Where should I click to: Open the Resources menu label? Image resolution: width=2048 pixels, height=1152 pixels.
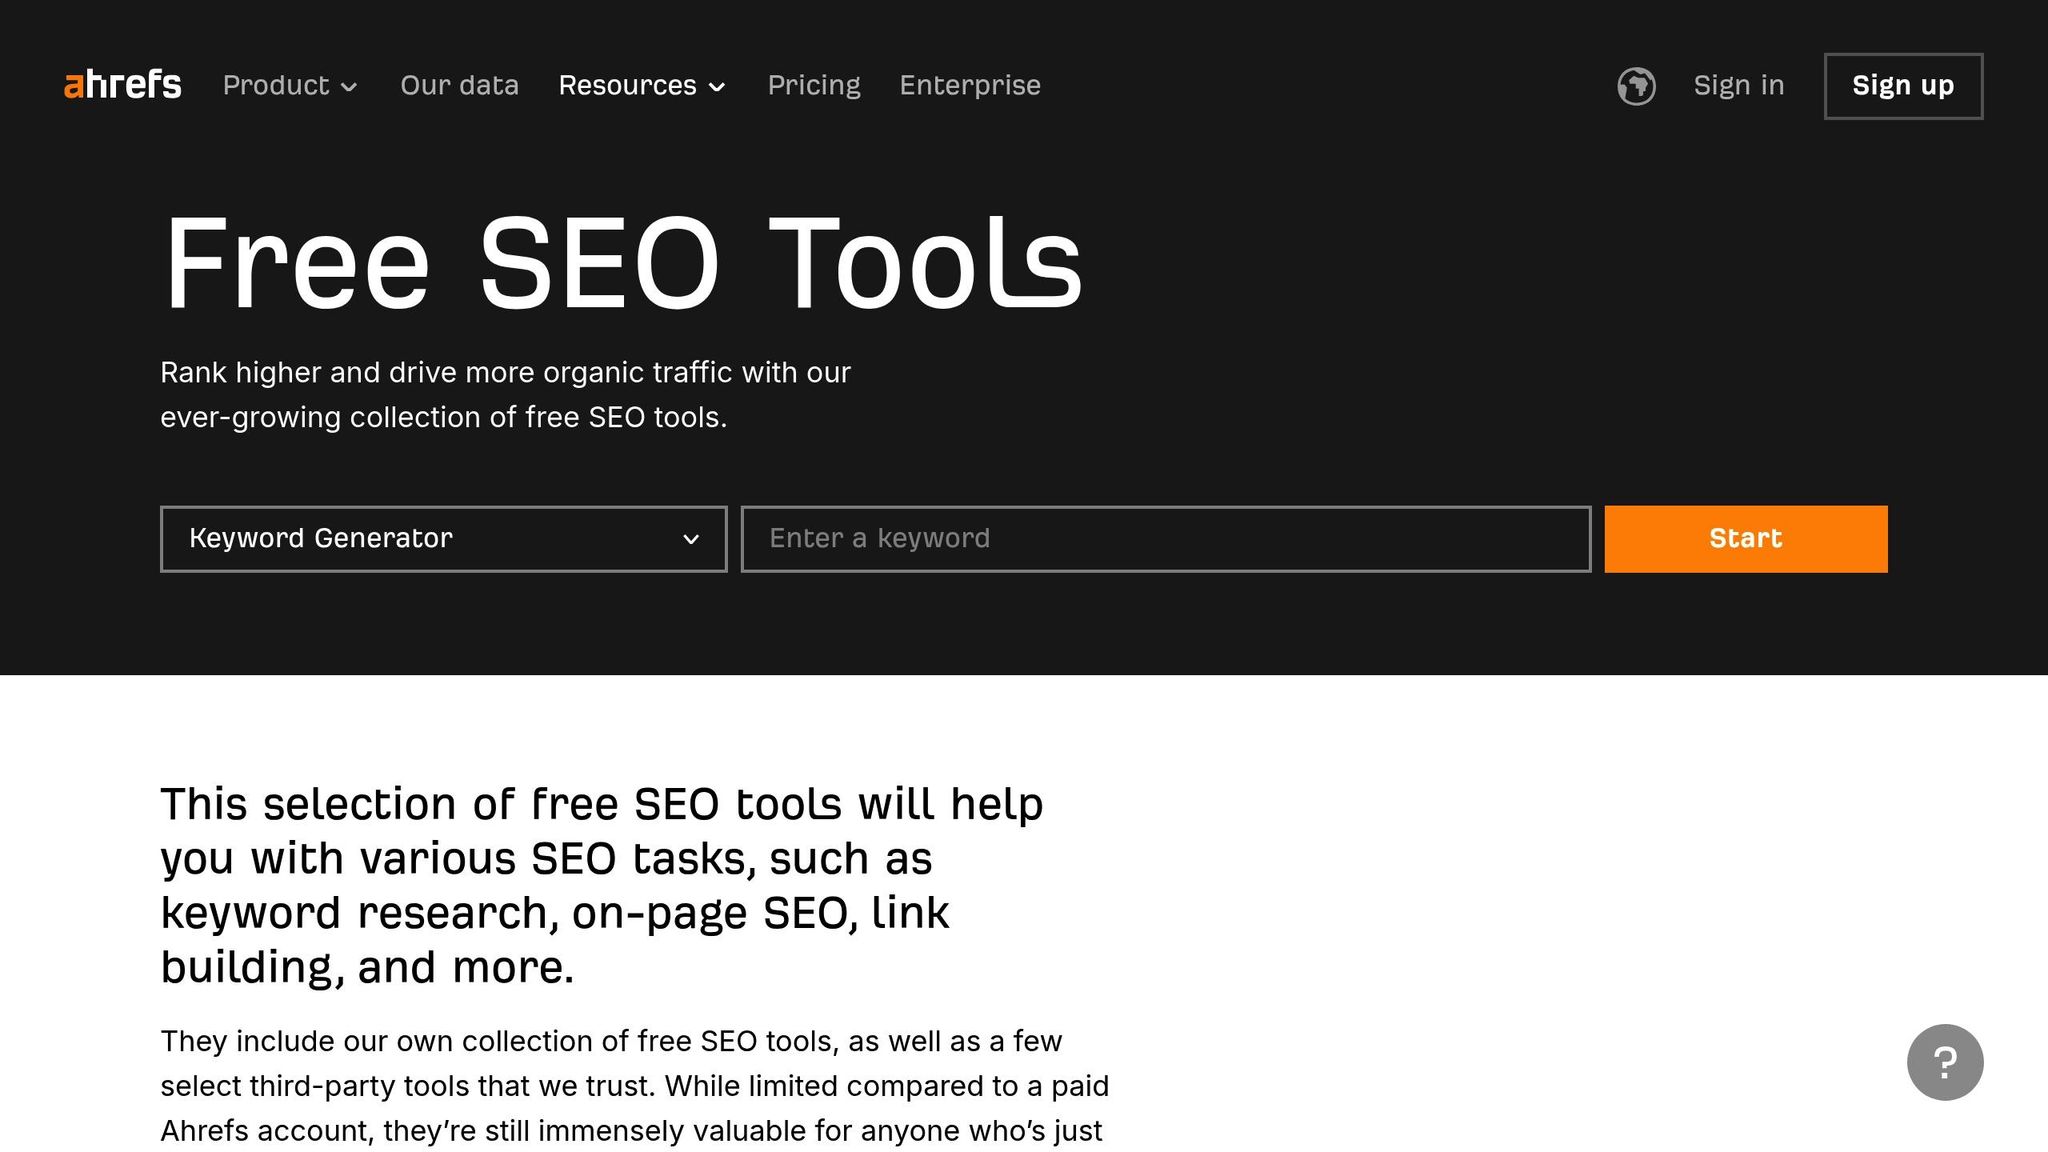[x=627, y=85]
